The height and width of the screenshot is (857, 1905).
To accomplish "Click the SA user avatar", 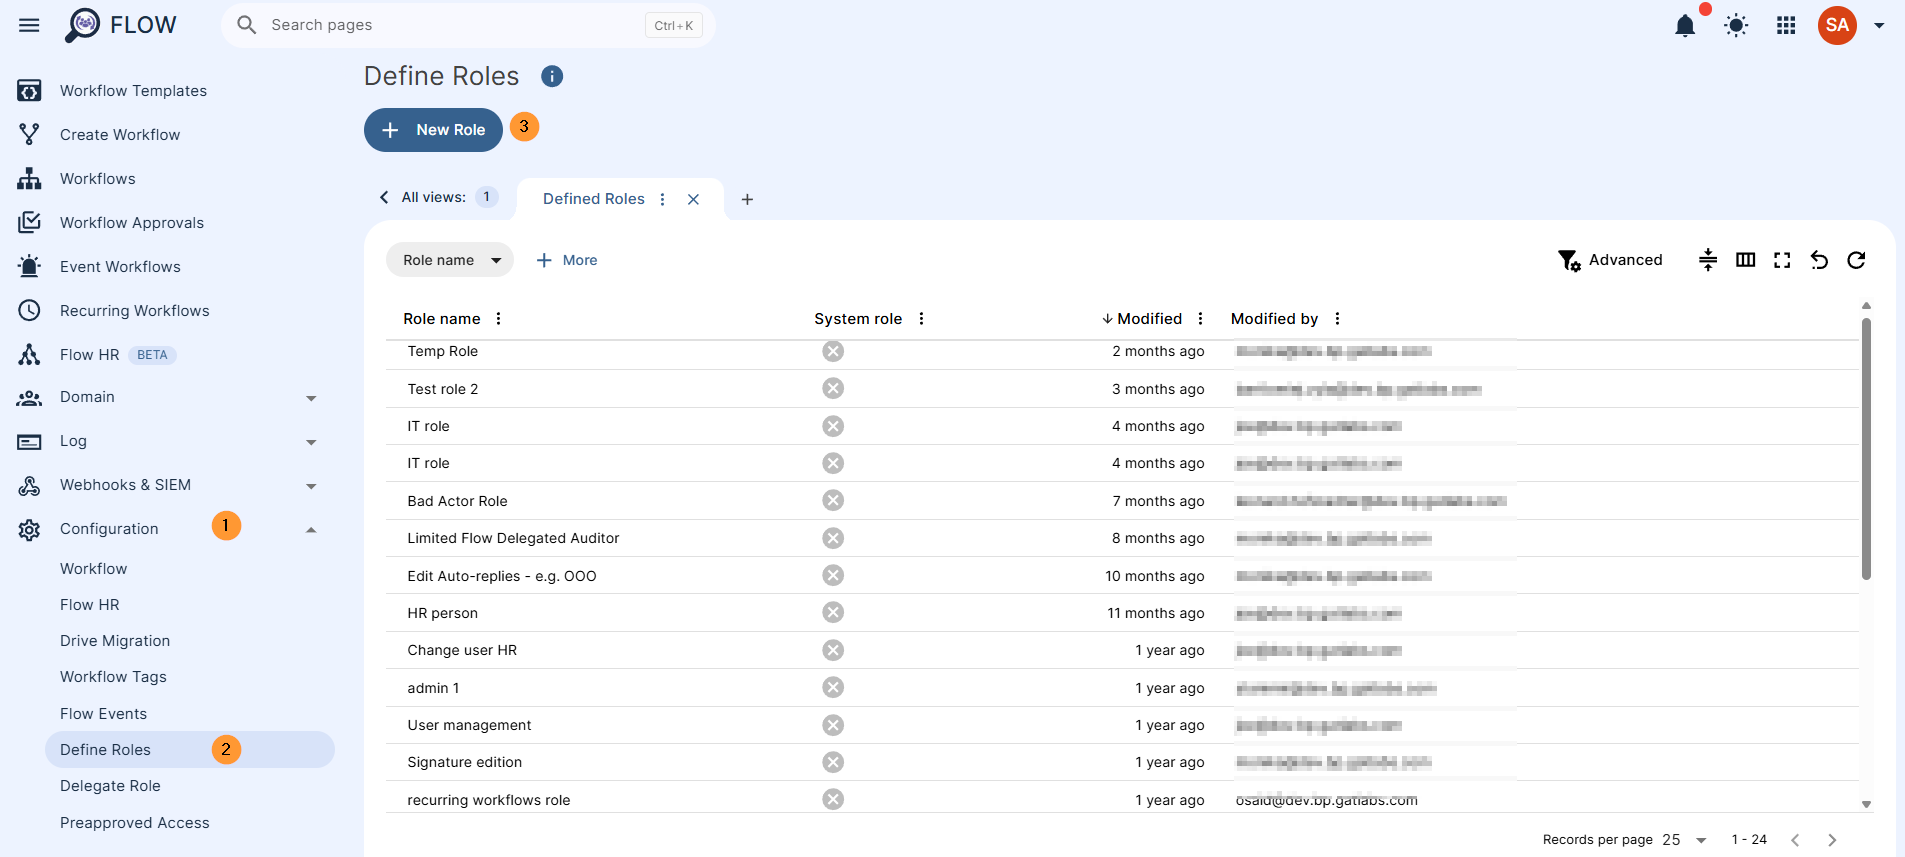I will [x=1837, y=25].
